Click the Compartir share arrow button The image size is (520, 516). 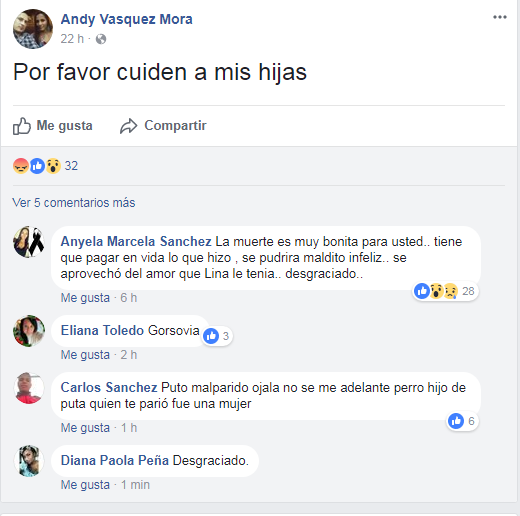(163, 126)
